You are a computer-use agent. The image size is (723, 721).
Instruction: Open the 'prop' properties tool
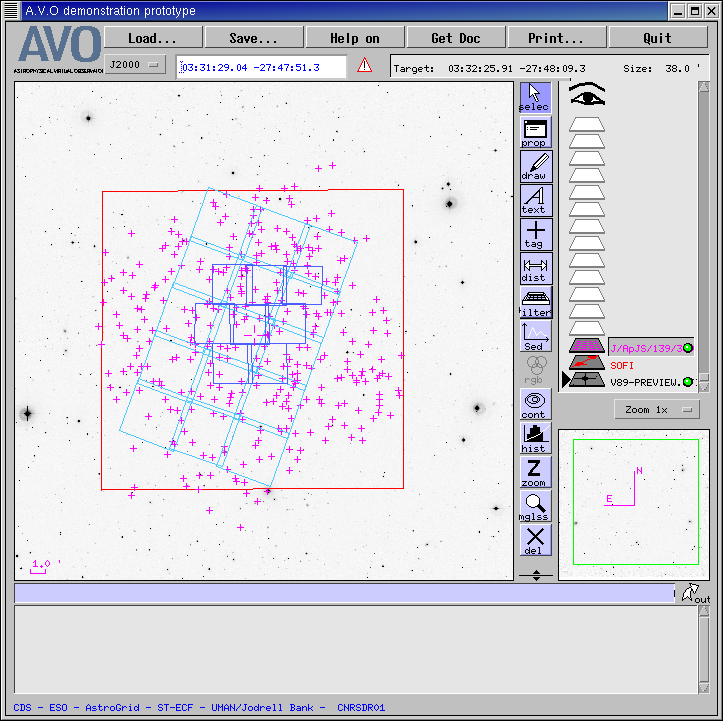click(x=535, y=132)
